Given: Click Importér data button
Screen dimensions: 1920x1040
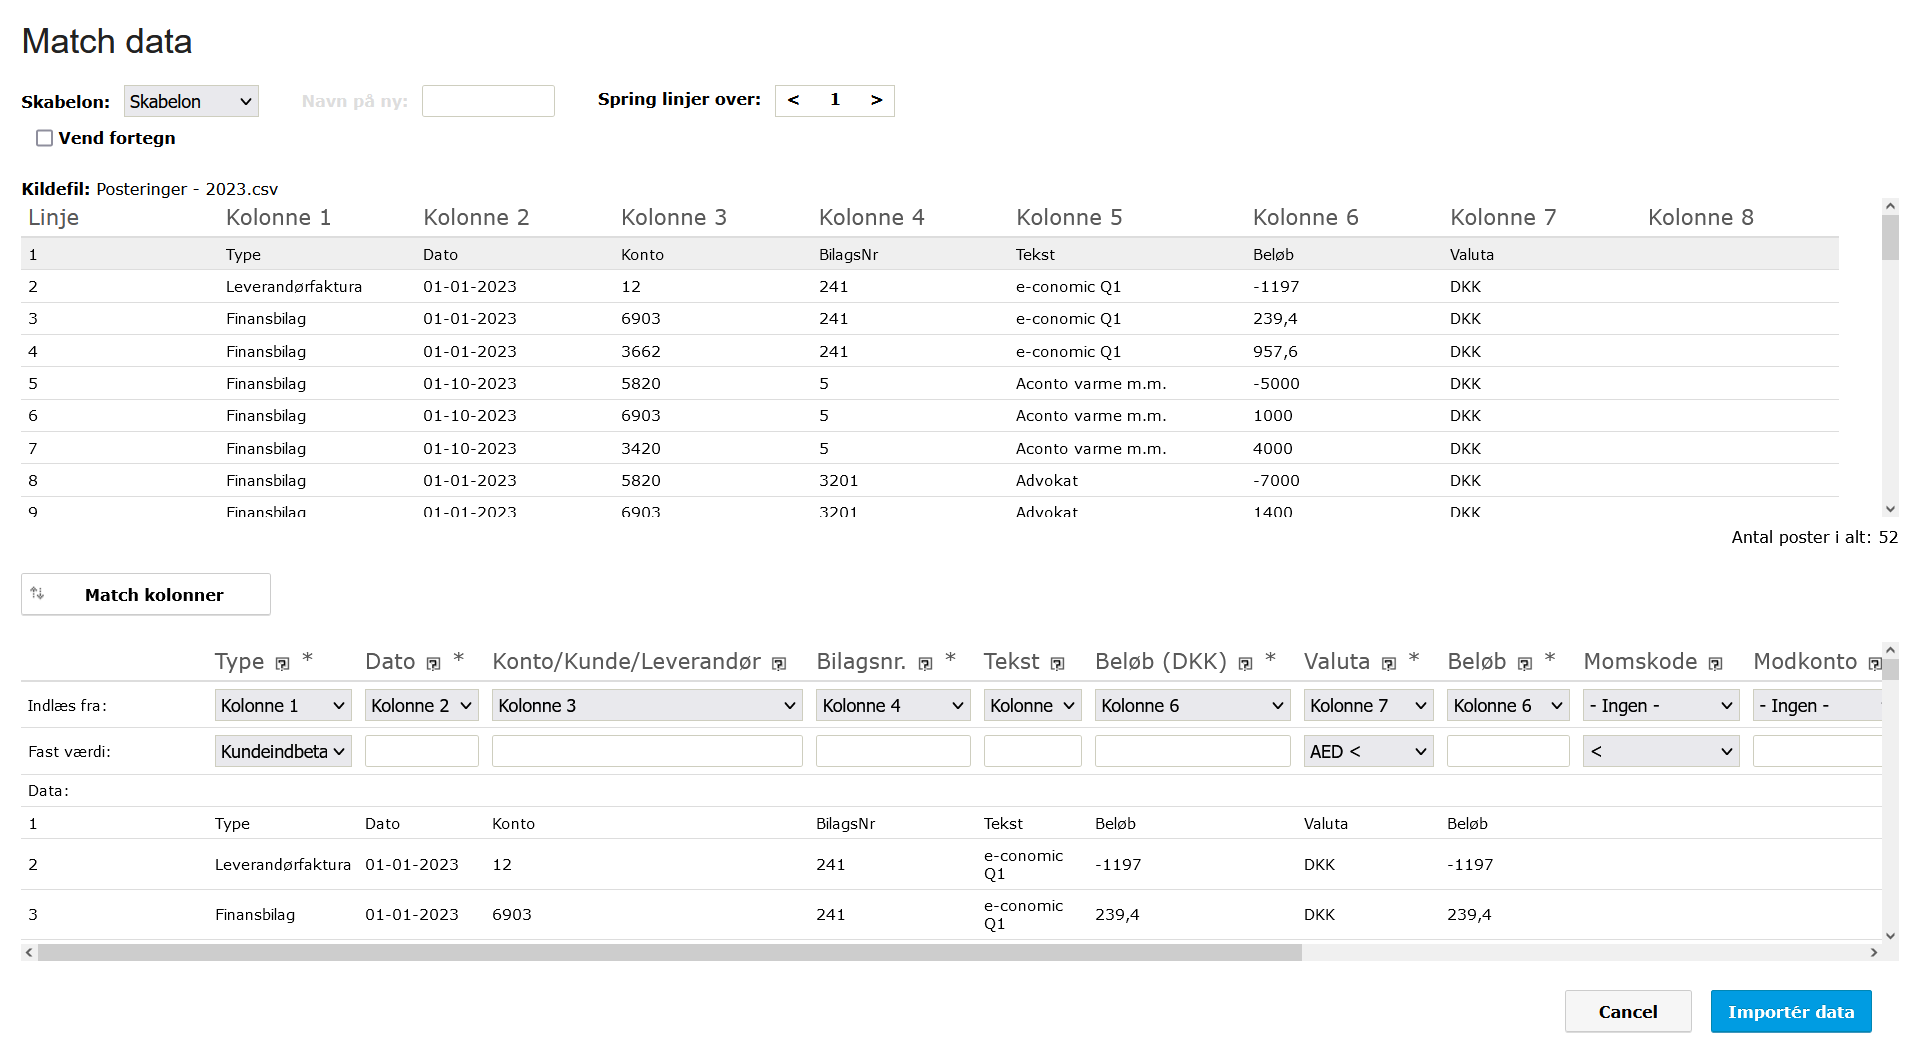Looking at the screenshot, I should 1790,1011.
